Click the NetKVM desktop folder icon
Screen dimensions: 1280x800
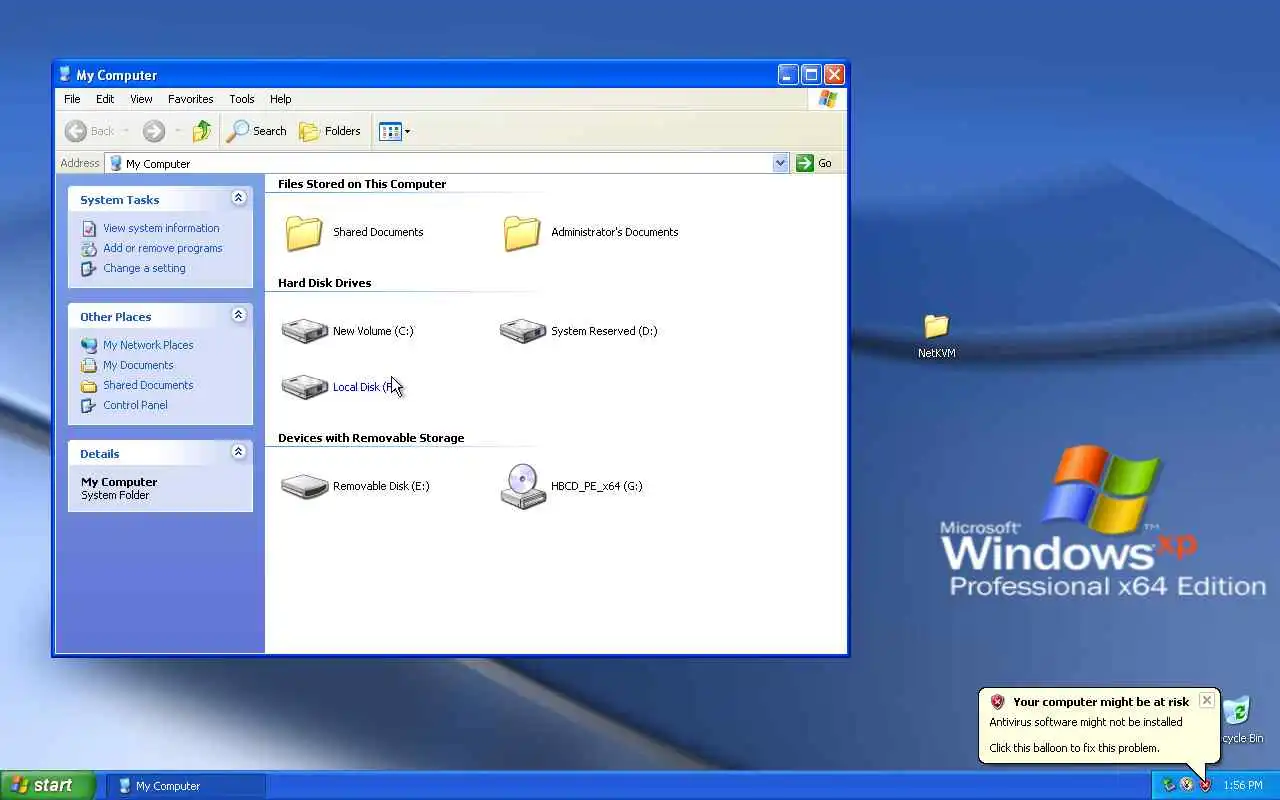(937, 327)
